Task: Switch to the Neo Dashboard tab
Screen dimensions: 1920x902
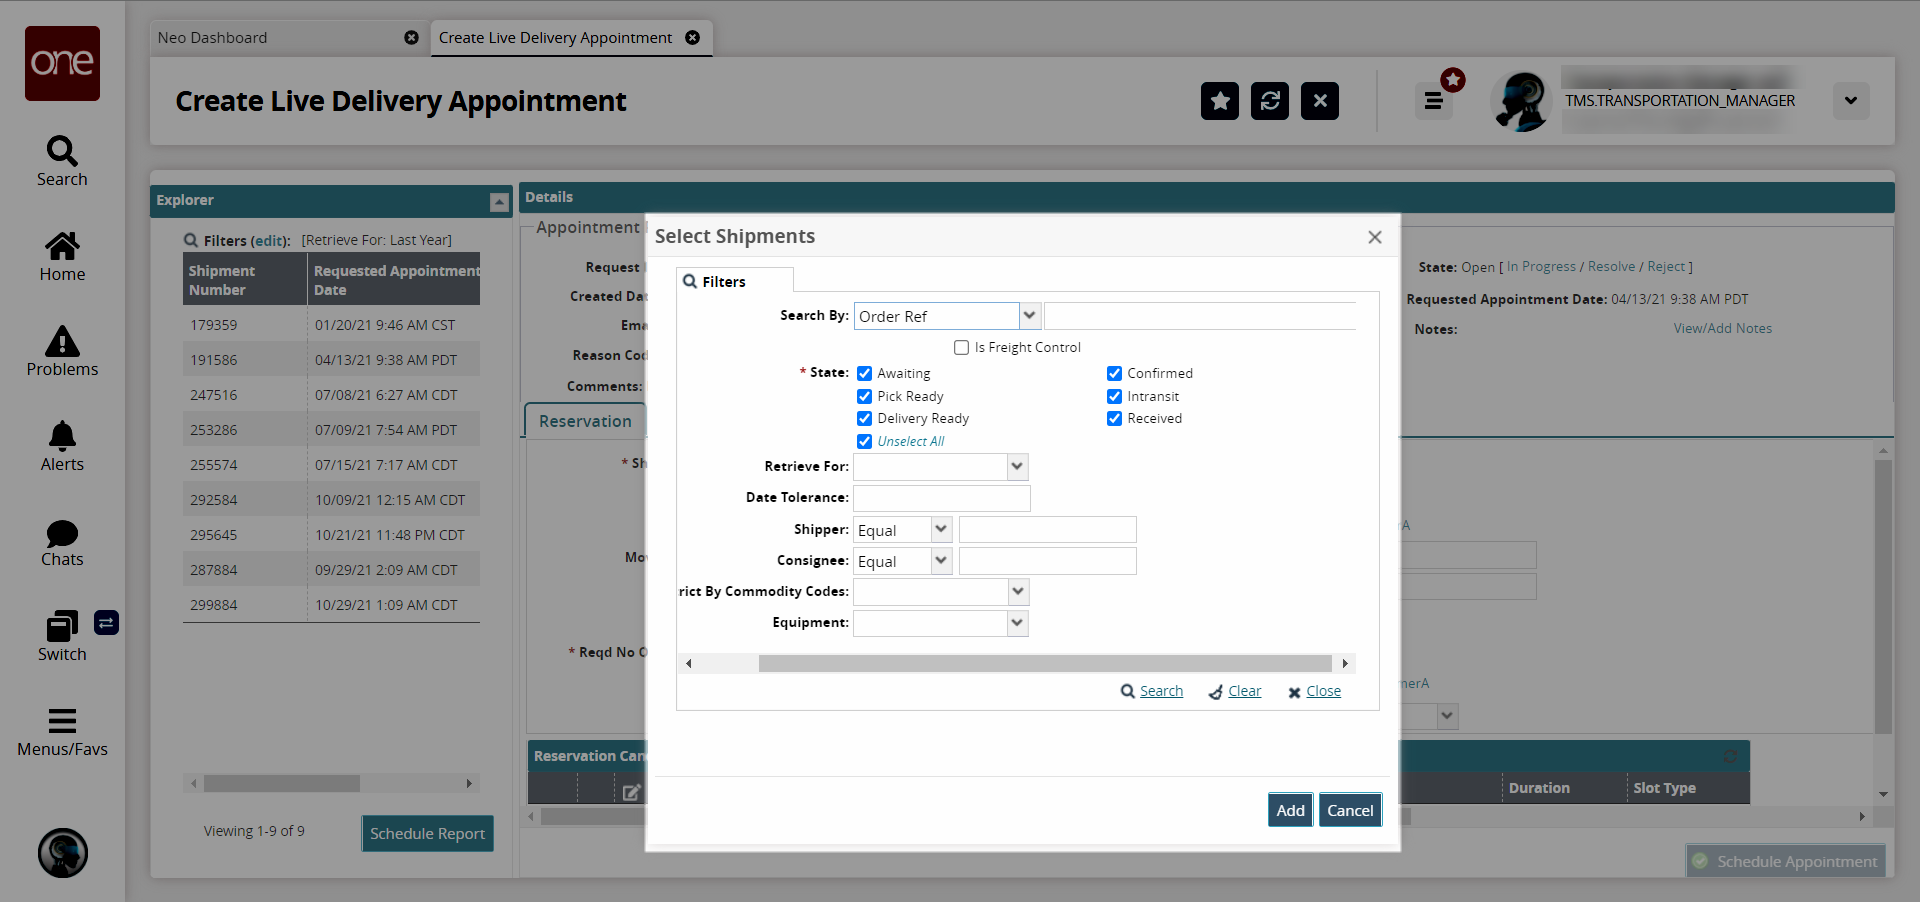Action: [x=213, y=38]
